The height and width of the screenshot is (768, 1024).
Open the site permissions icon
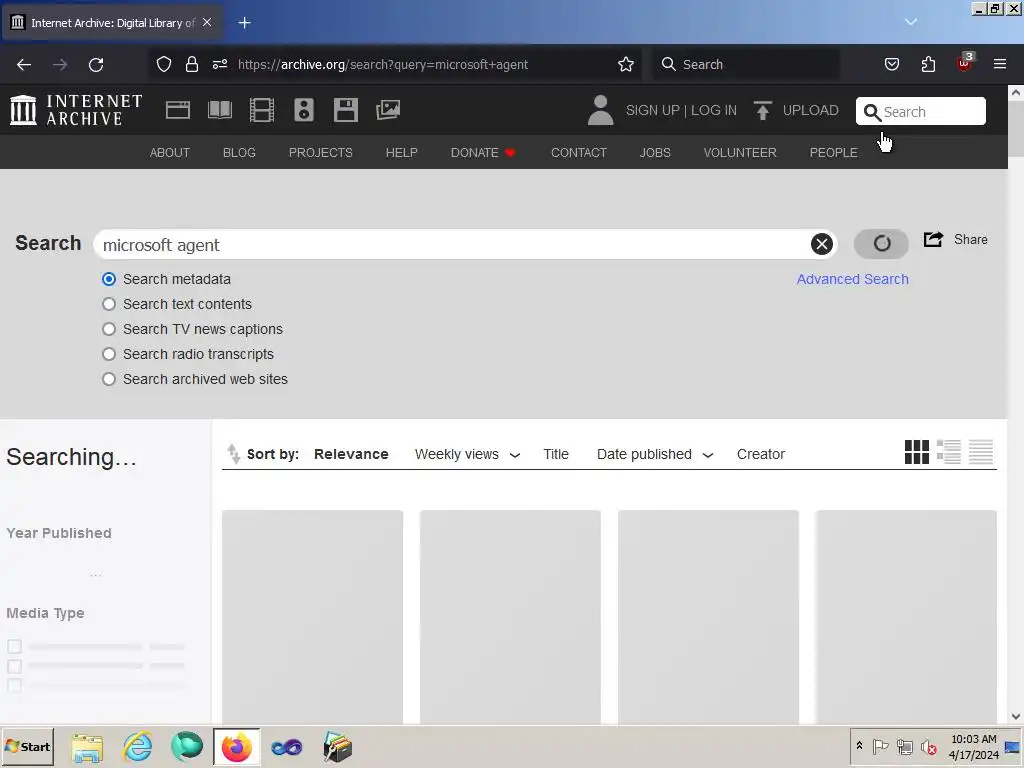[x=219, y=65]
